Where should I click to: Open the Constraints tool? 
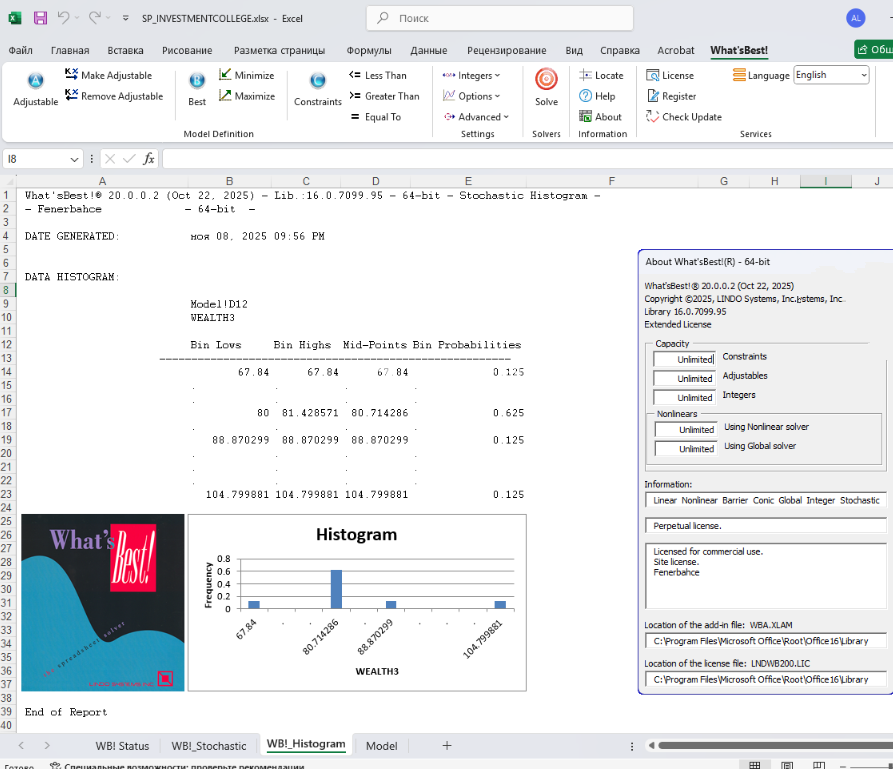tap(318, 82)
